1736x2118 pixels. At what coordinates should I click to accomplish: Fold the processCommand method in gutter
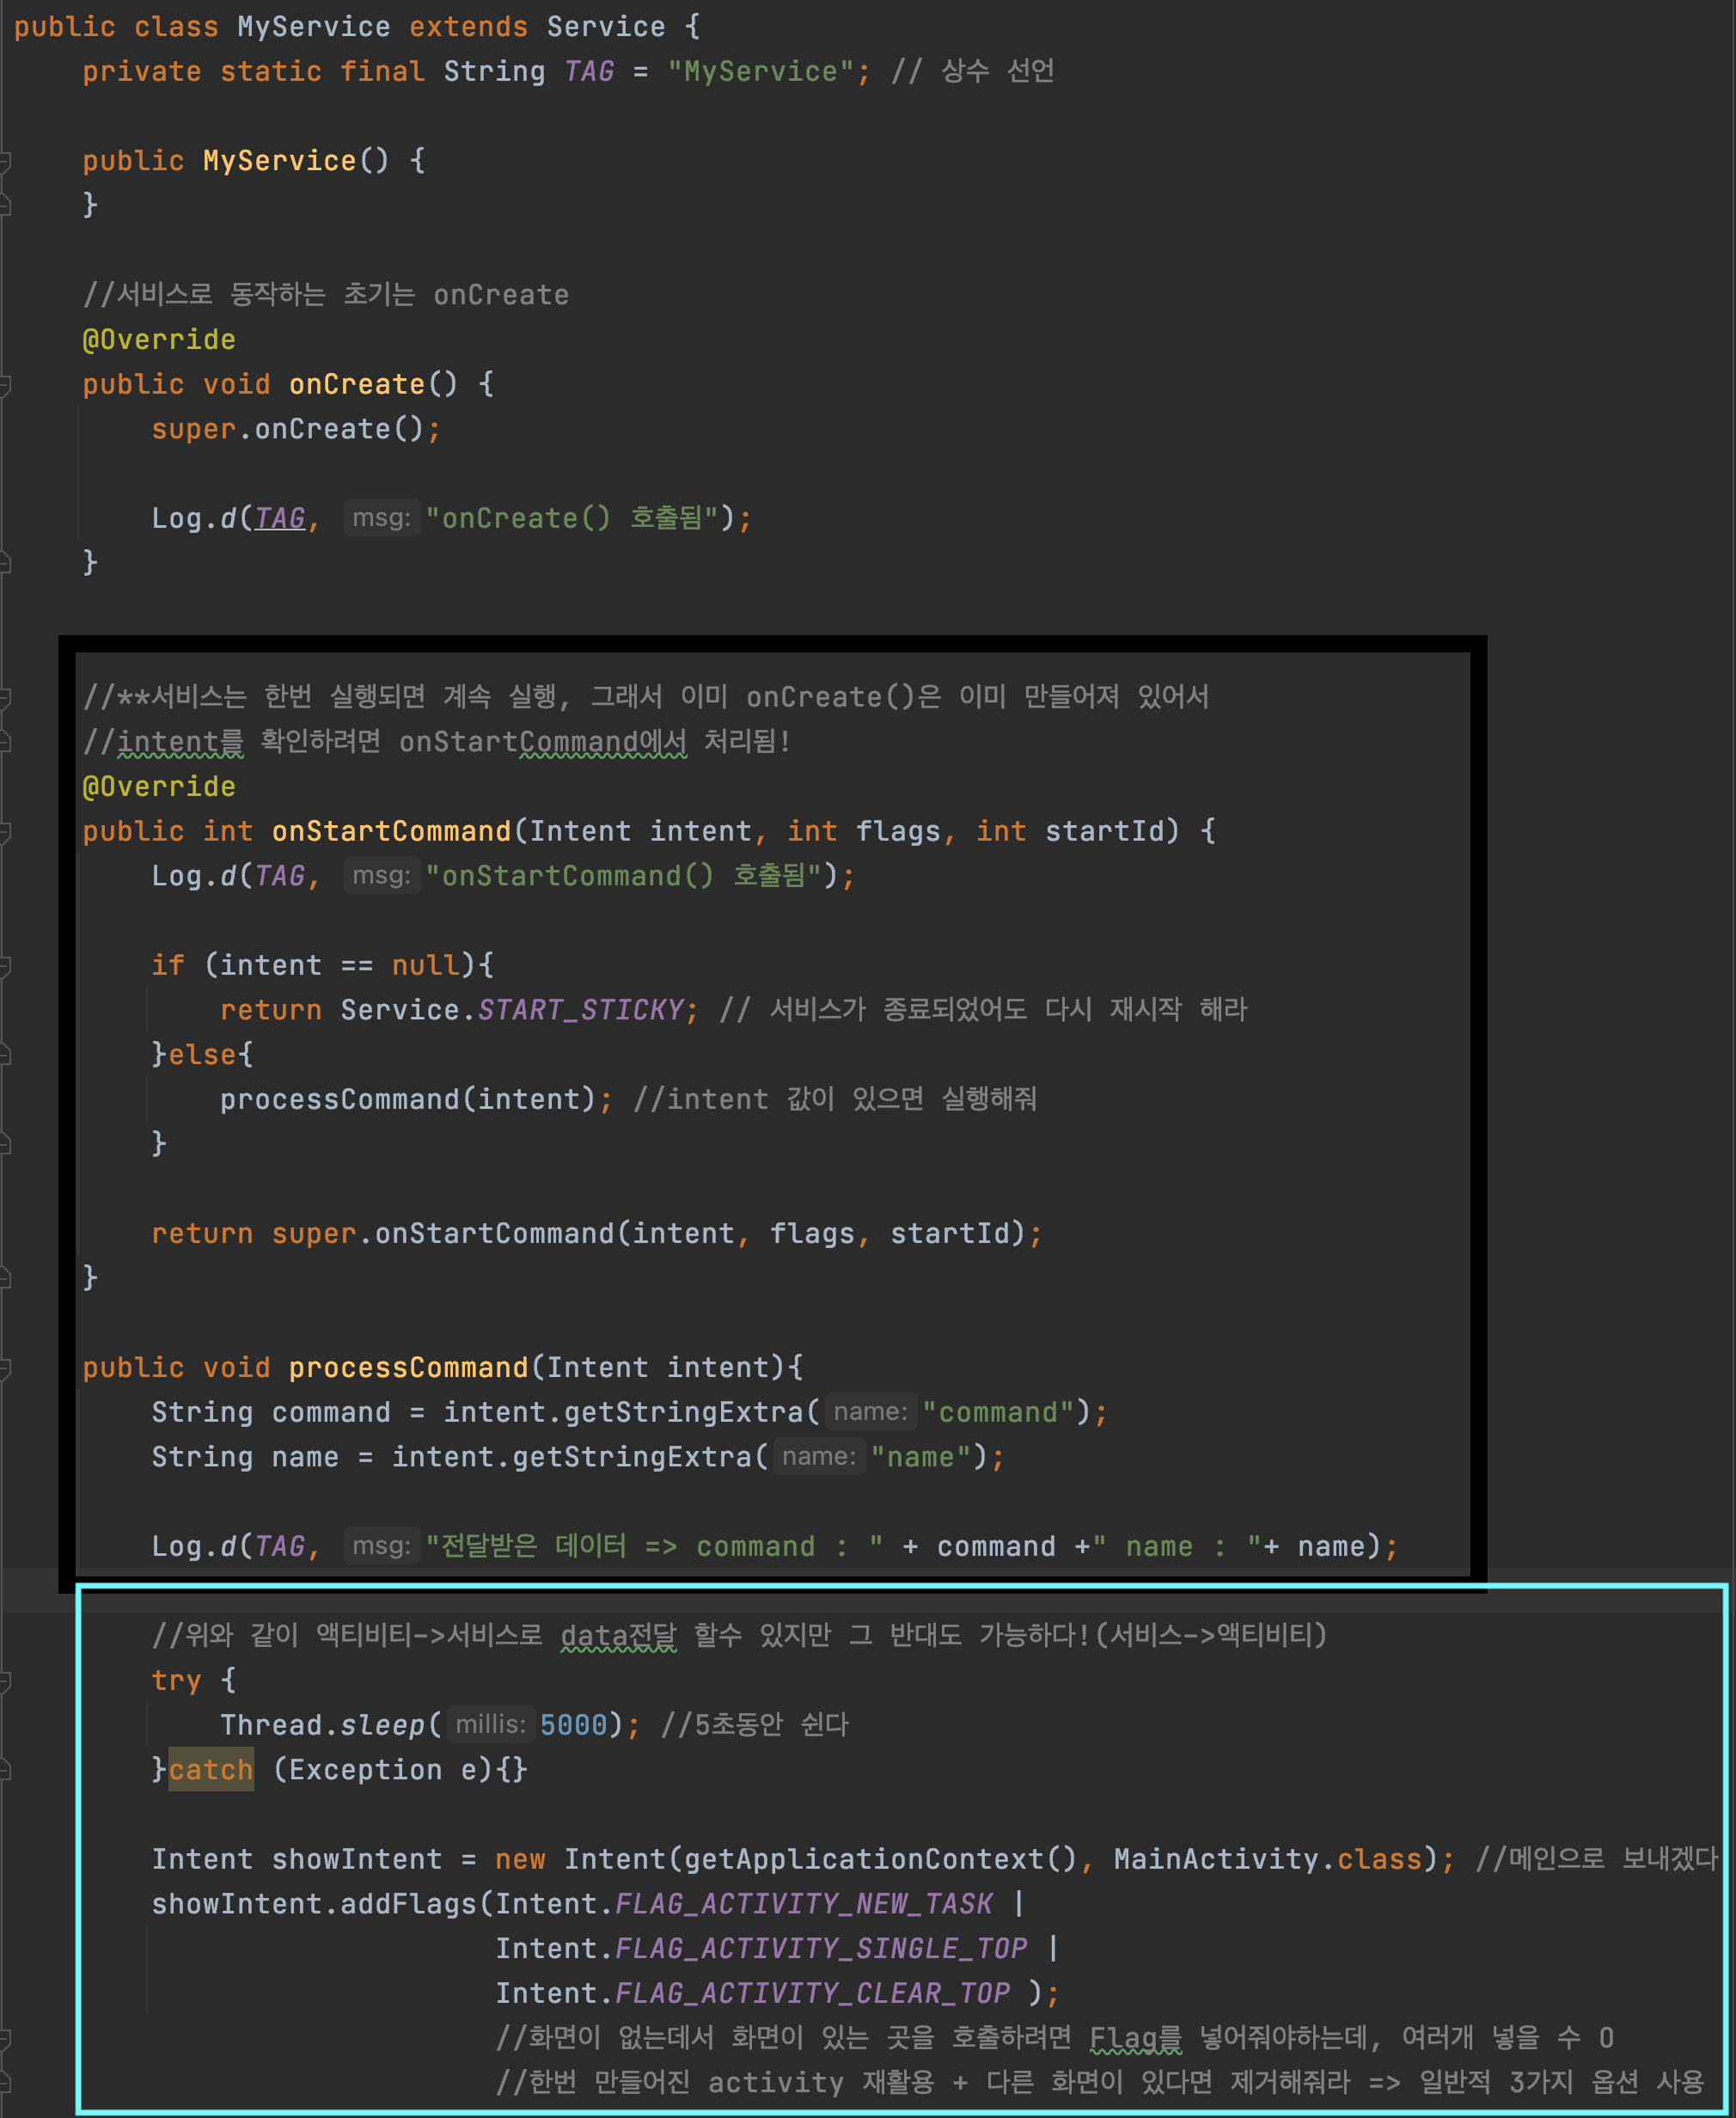coord(5,1368)
